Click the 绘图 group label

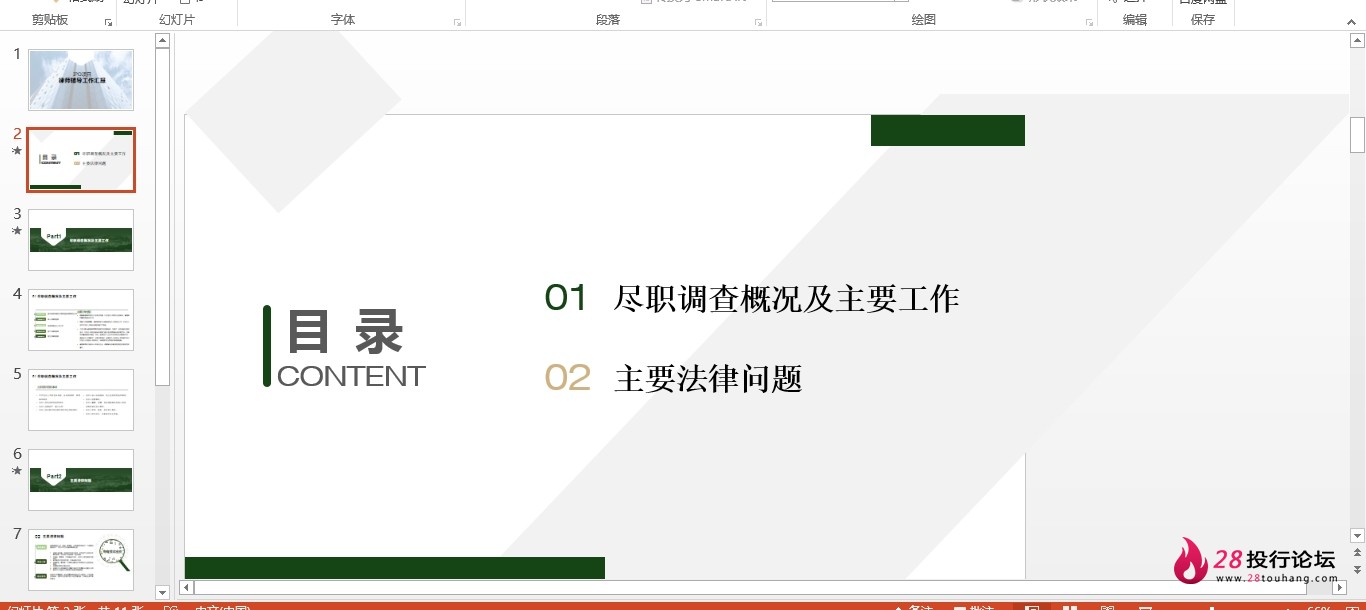tap(924, 20)
